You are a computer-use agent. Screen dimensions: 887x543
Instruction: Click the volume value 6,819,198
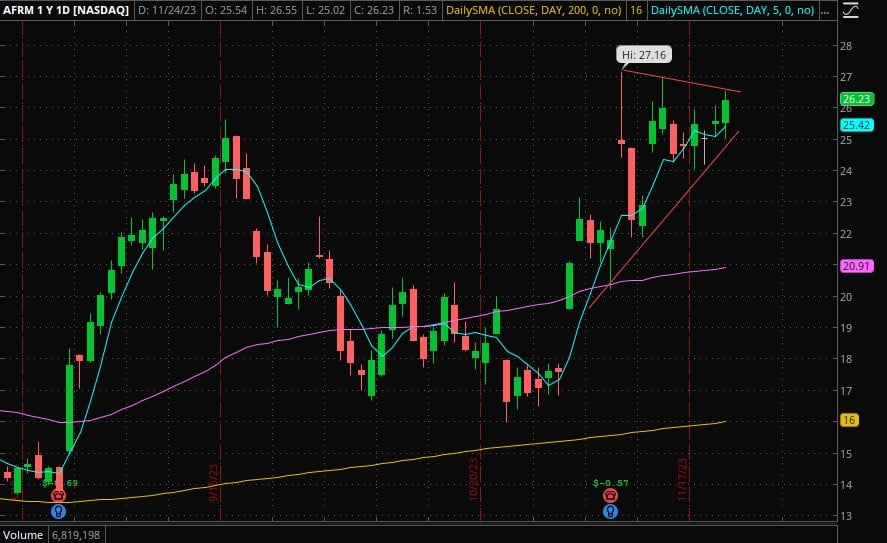(76, 535)
